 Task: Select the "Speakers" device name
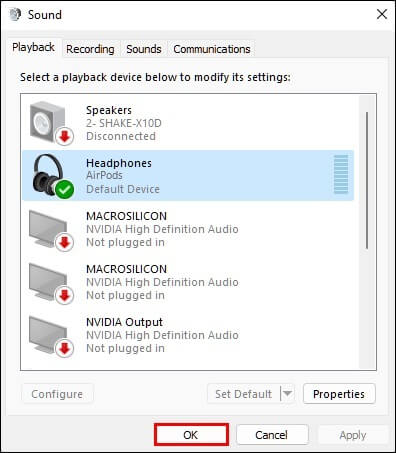[x=109, y=110]
